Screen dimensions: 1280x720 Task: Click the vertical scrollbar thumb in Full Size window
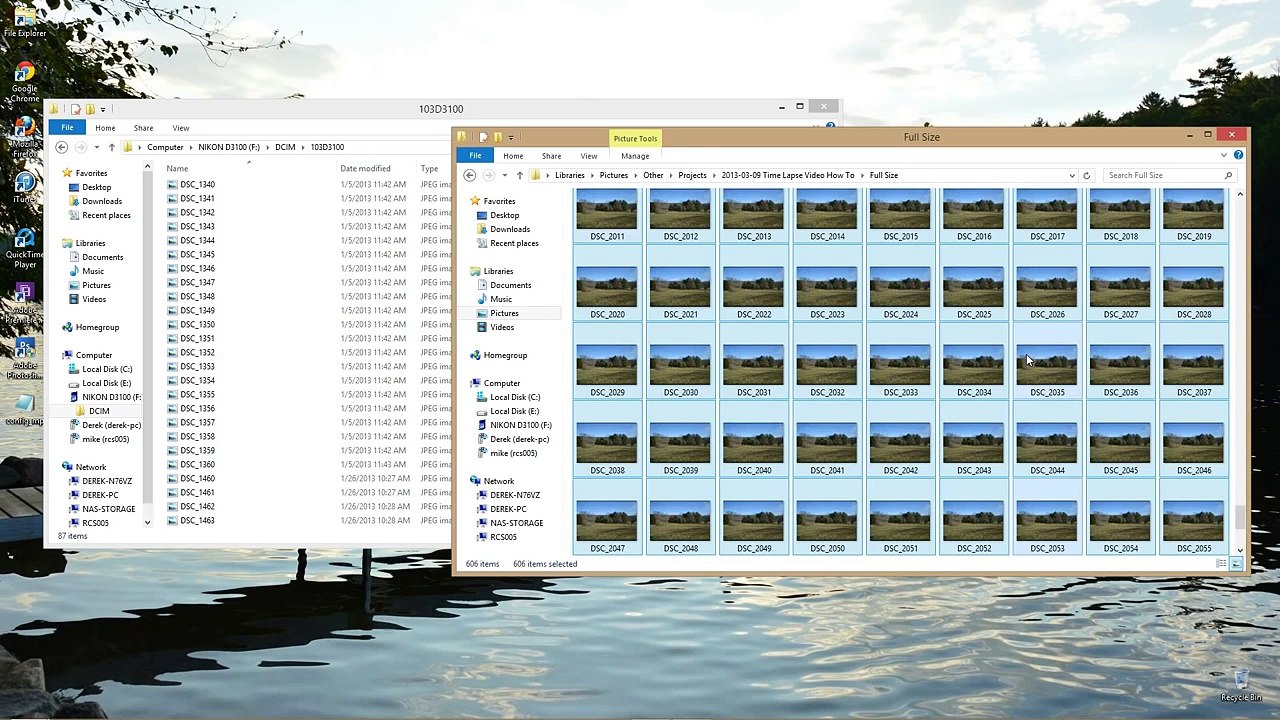tap(1240, 517)
